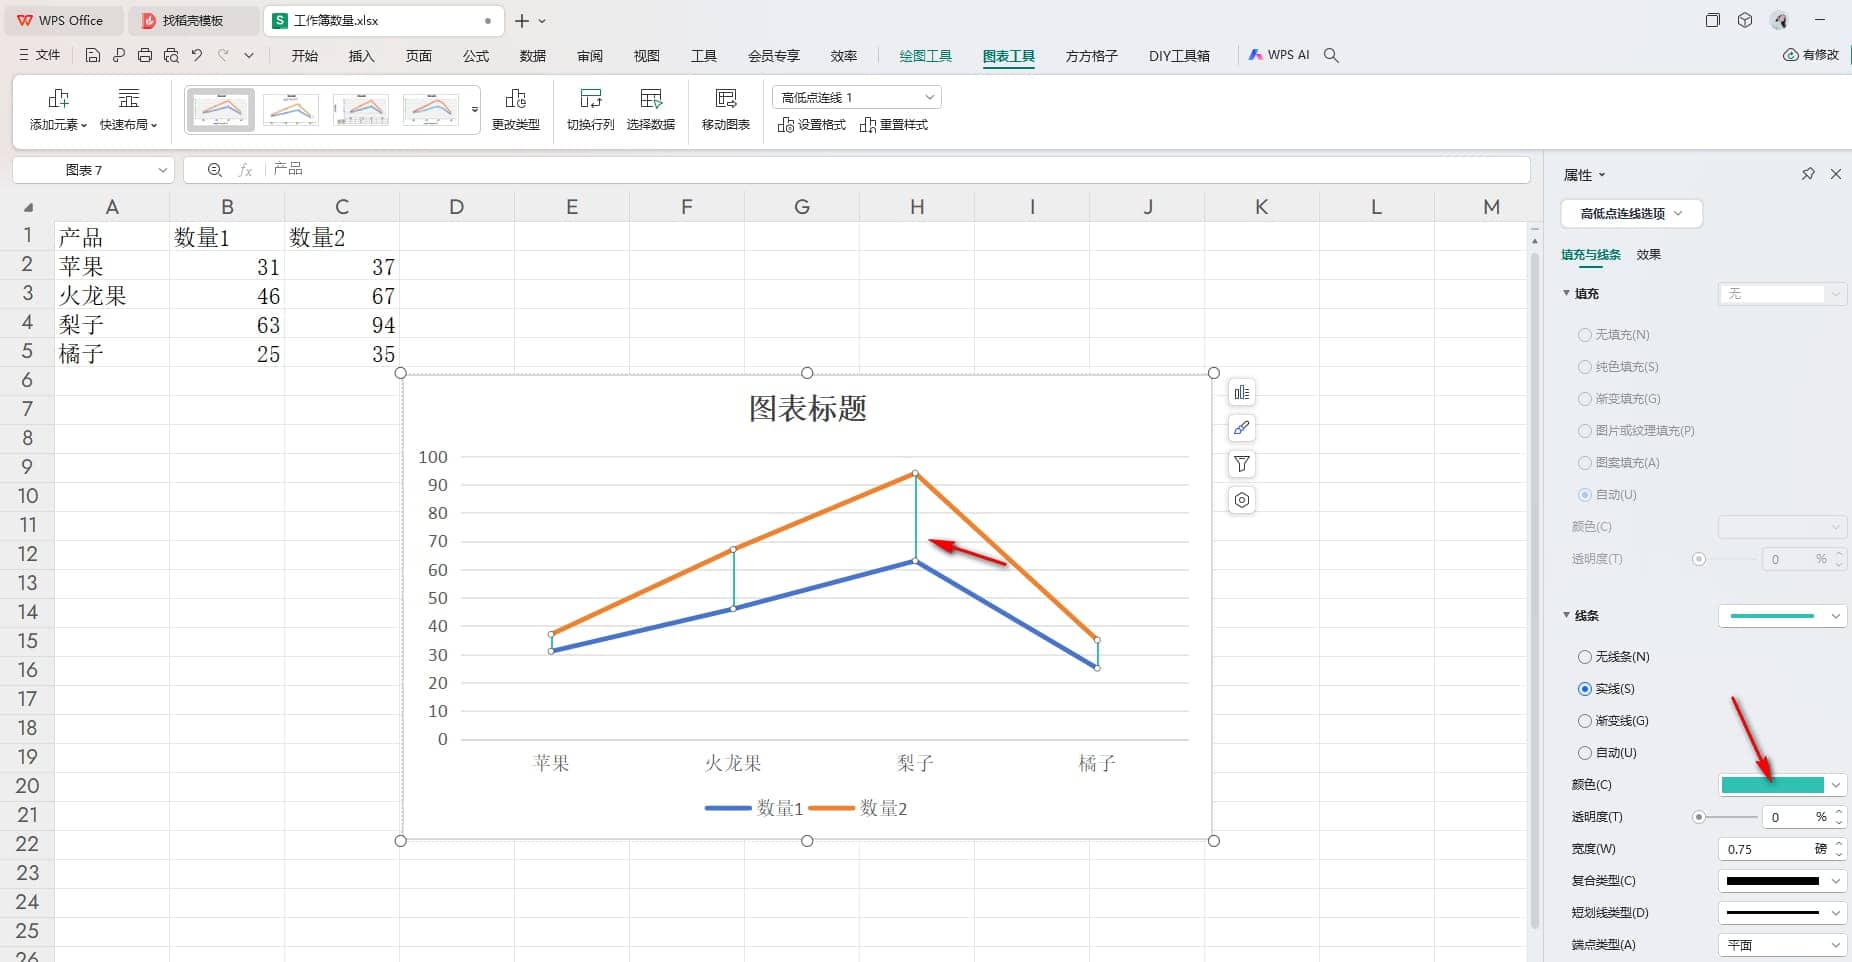Click the Save icon in quick access toolbar

point(93,56)
